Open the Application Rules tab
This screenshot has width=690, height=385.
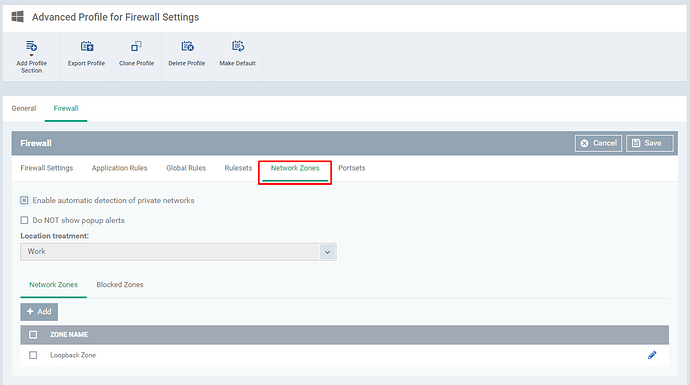(119, 168)
